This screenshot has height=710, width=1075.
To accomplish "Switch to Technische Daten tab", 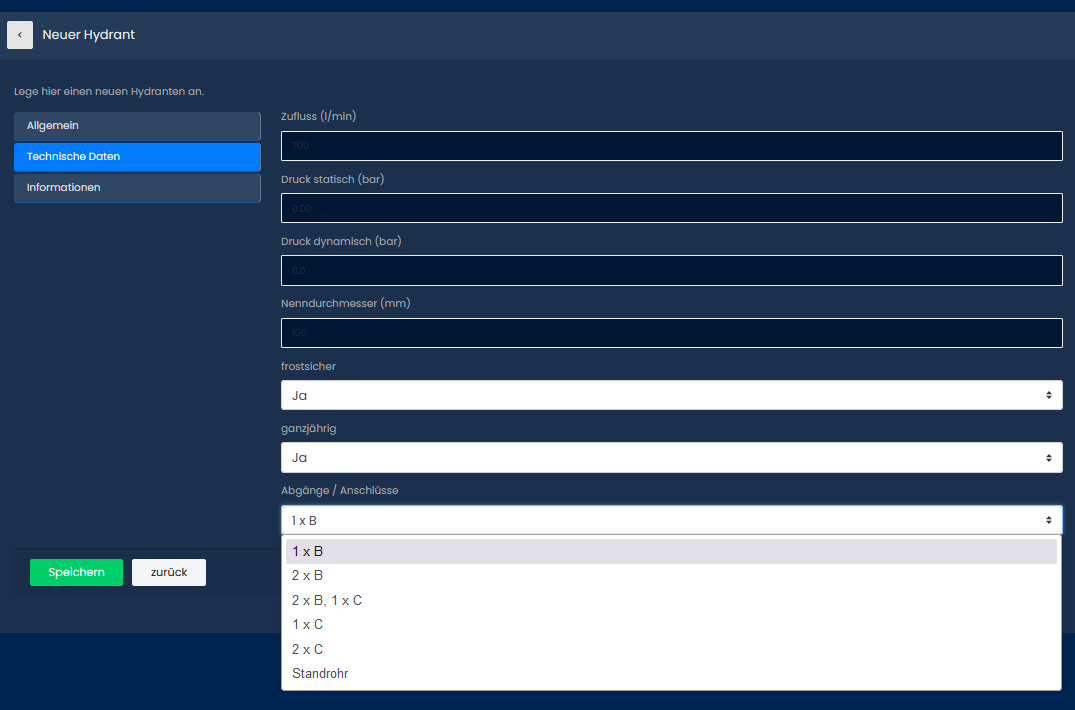I will click(x=137, y=157).
